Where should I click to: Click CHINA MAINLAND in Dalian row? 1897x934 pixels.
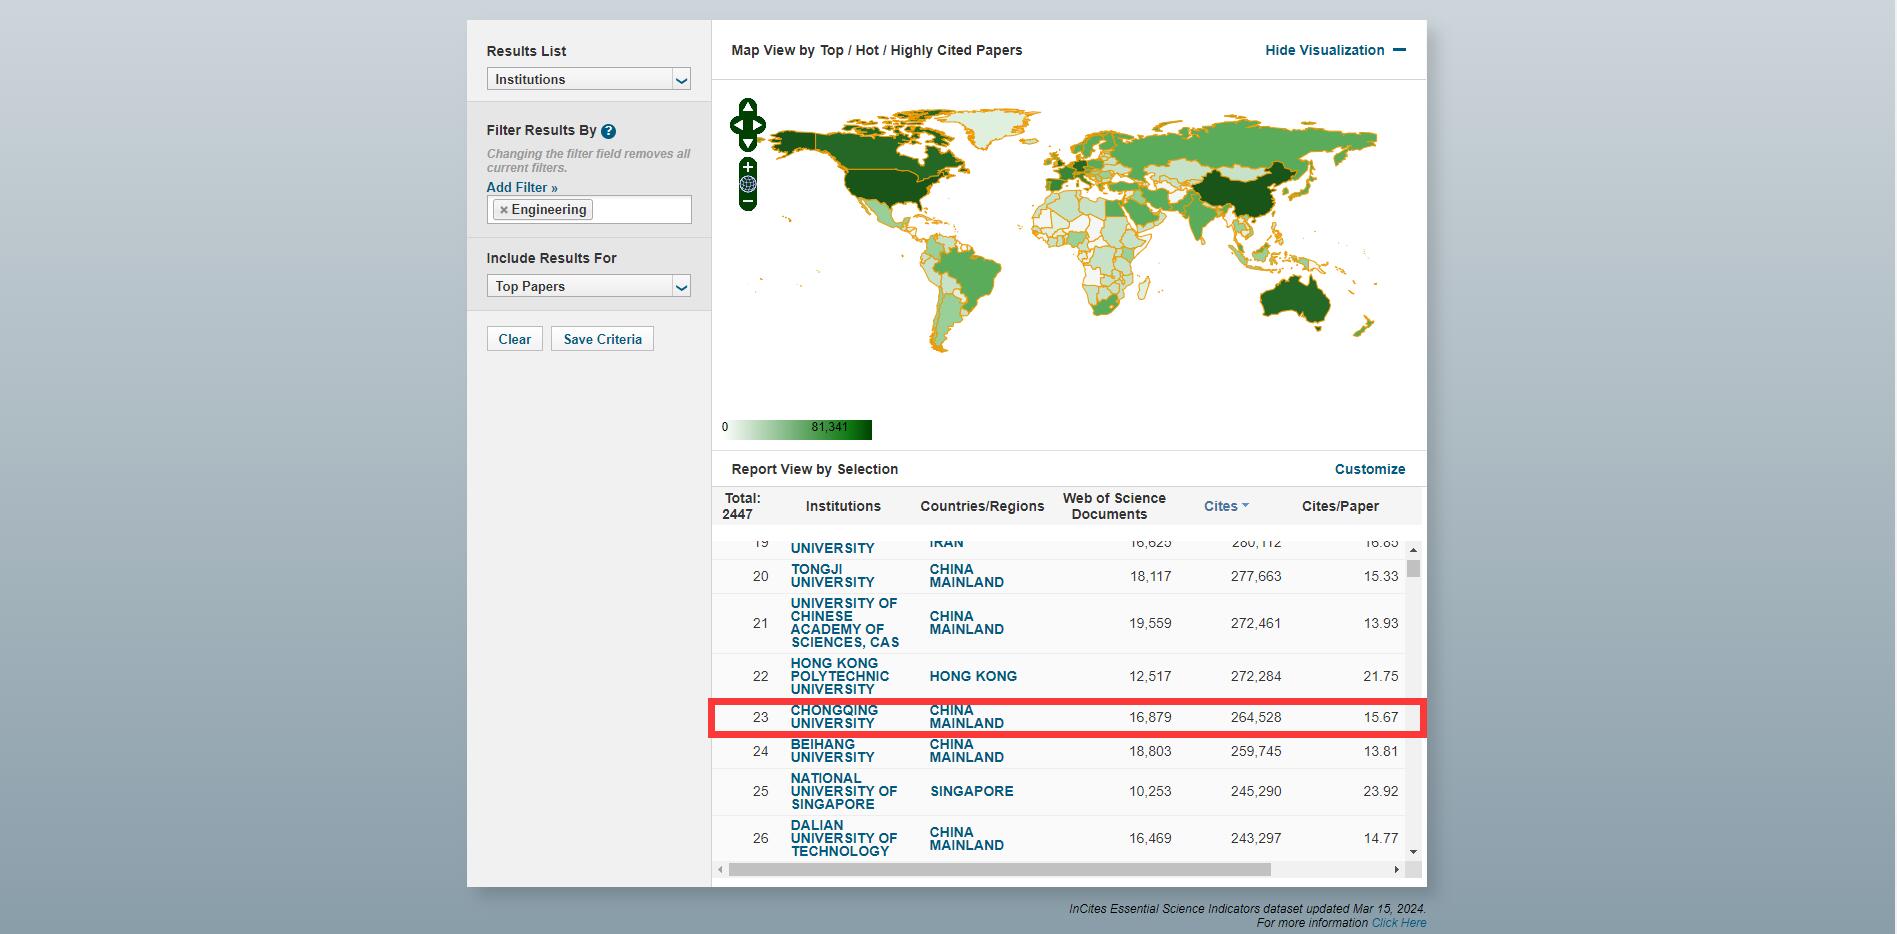[966, 838]
